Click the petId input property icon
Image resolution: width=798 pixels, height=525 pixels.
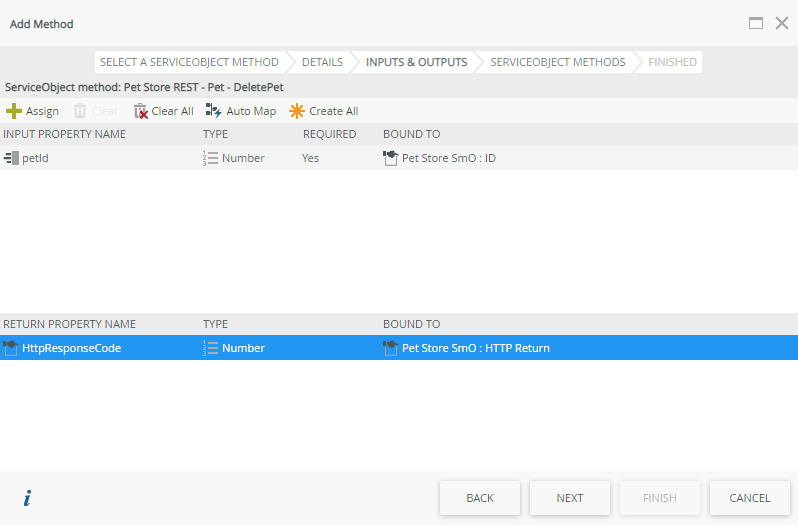(11, 158)
